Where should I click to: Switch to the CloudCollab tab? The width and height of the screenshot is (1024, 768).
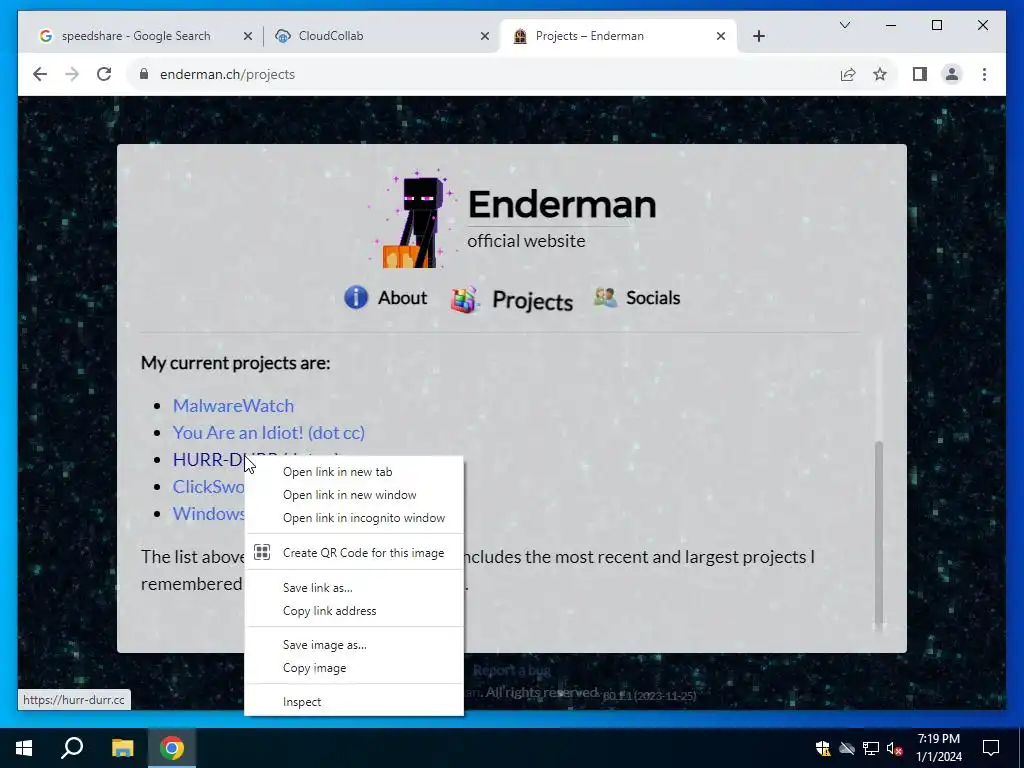379,36
